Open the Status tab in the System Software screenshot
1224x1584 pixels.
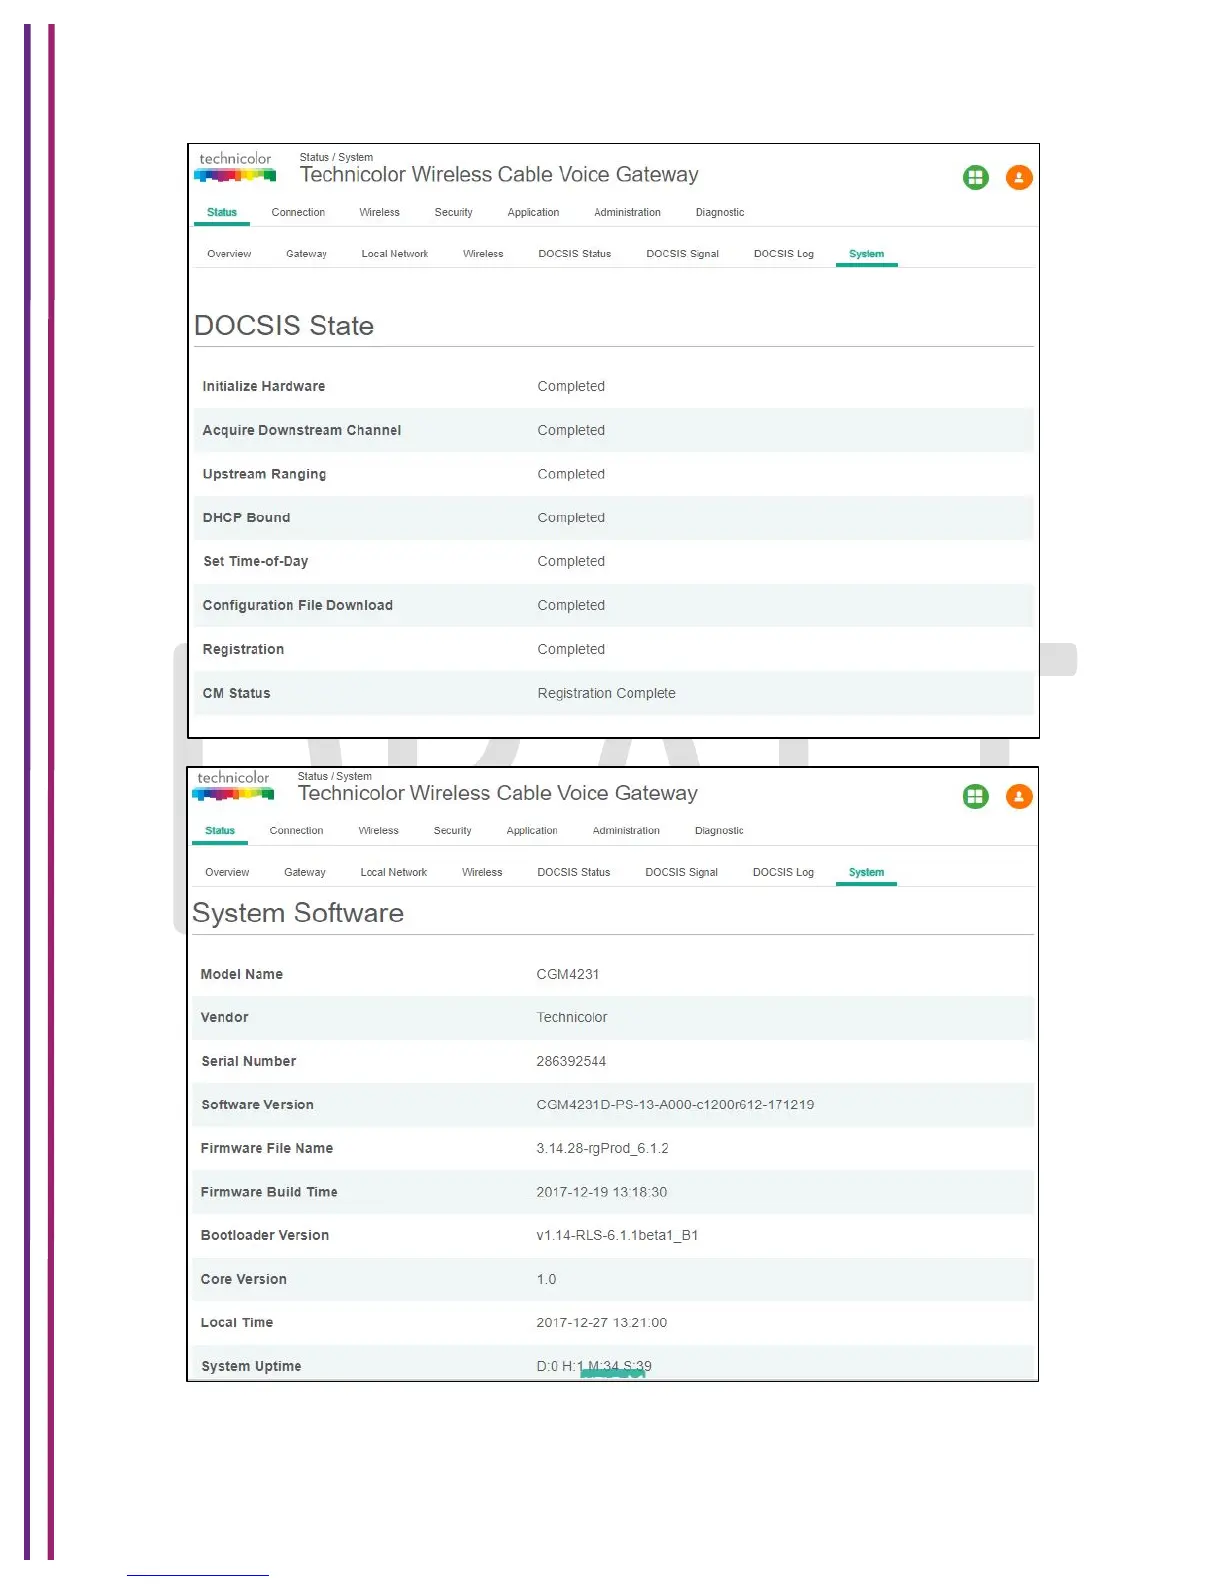(220, 831)
